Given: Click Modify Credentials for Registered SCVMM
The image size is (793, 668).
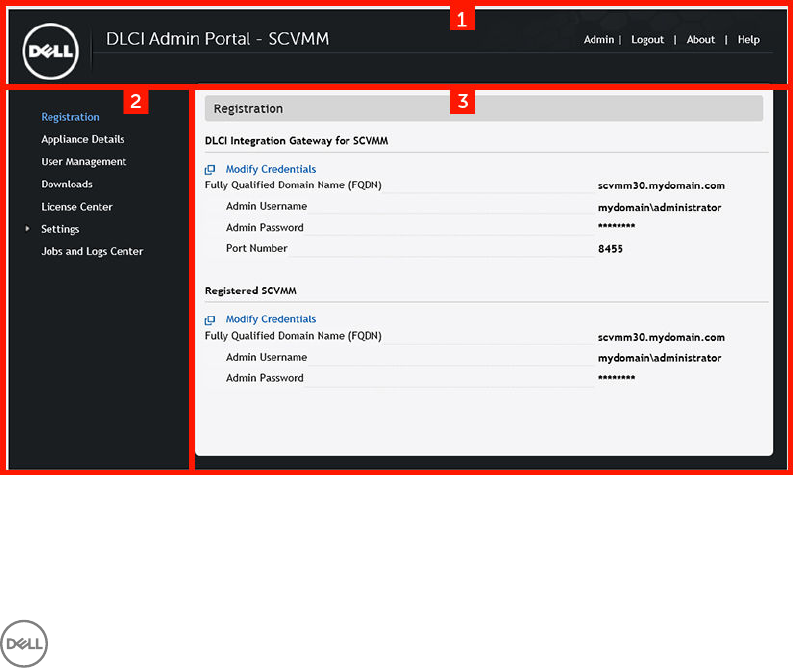Looking at the screenshot, I should (x=271, y=319).
